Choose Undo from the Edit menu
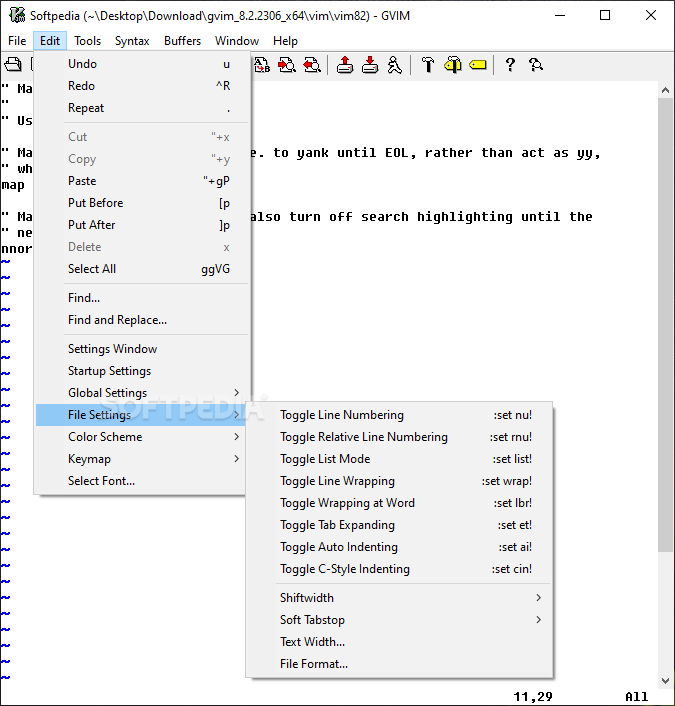675x706 pixels. point(141,64)
